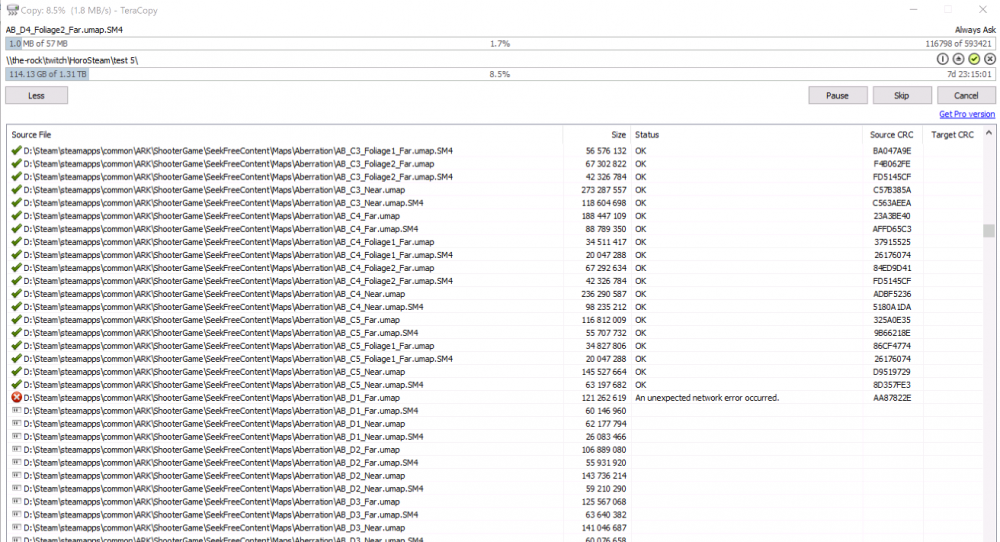
Task: Click the target path \\the-rock\twitch\HoroSteam\test 5\
Action: tap(72, 60)
